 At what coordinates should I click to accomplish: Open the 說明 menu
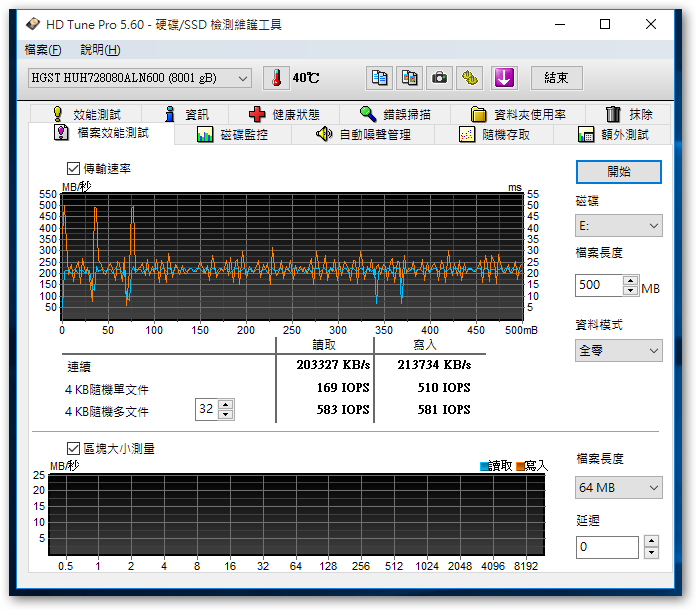tap(100, 50)
